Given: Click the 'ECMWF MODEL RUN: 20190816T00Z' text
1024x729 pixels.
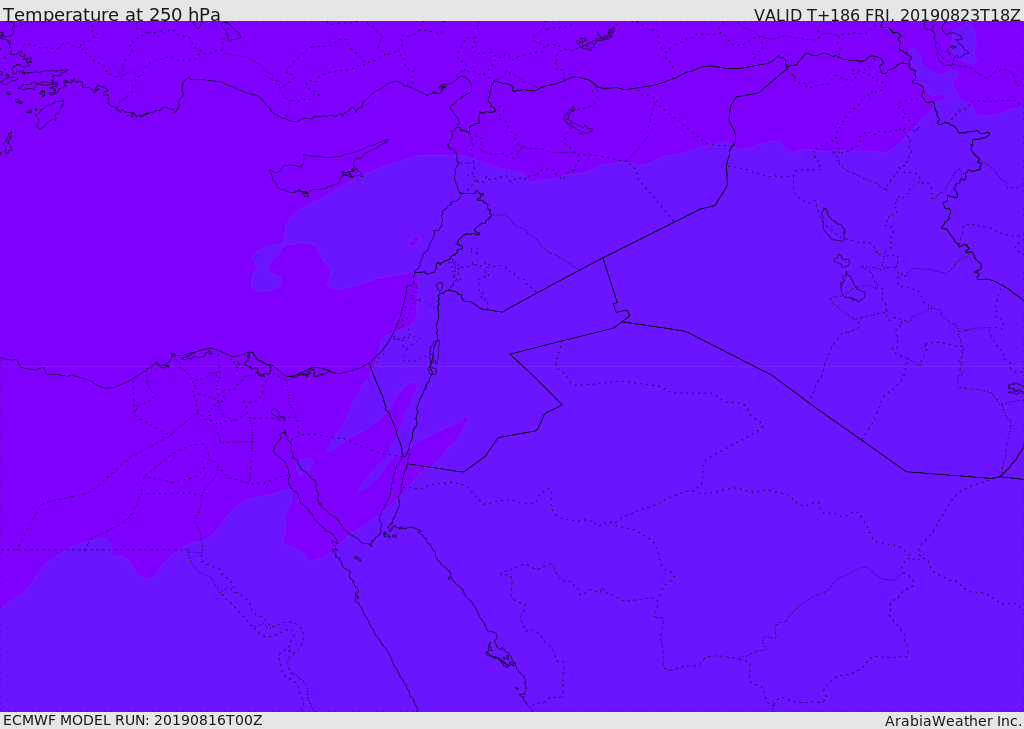Looking at the screenshot, I should tap(133, 721).
